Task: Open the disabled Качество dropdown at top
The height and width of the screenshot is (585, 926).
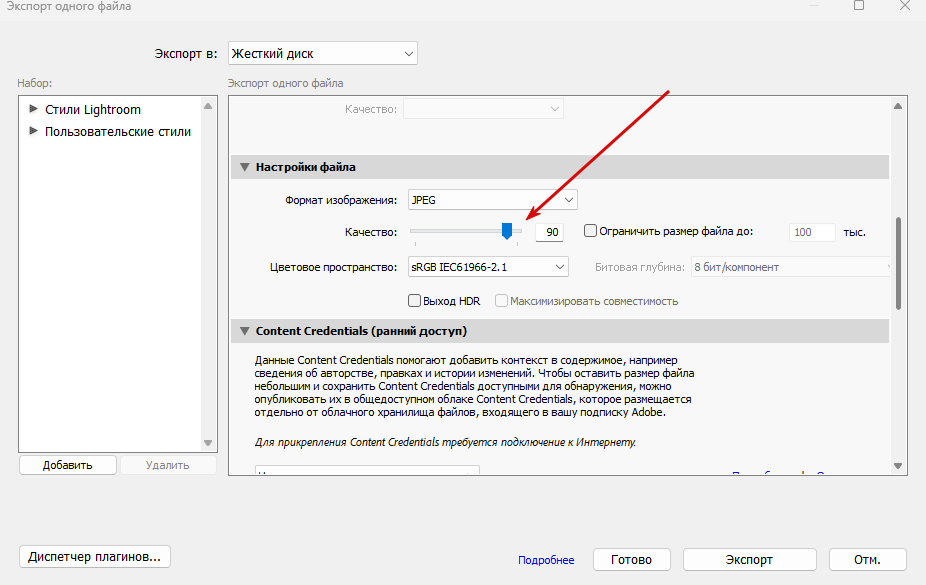Action: coord(483,109)
